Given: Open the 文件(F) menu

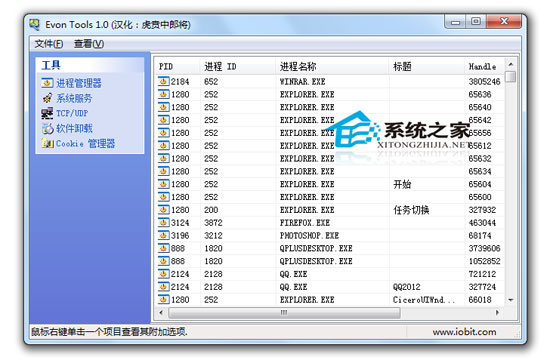Looking at the screenshot, I should click(49, 44).
